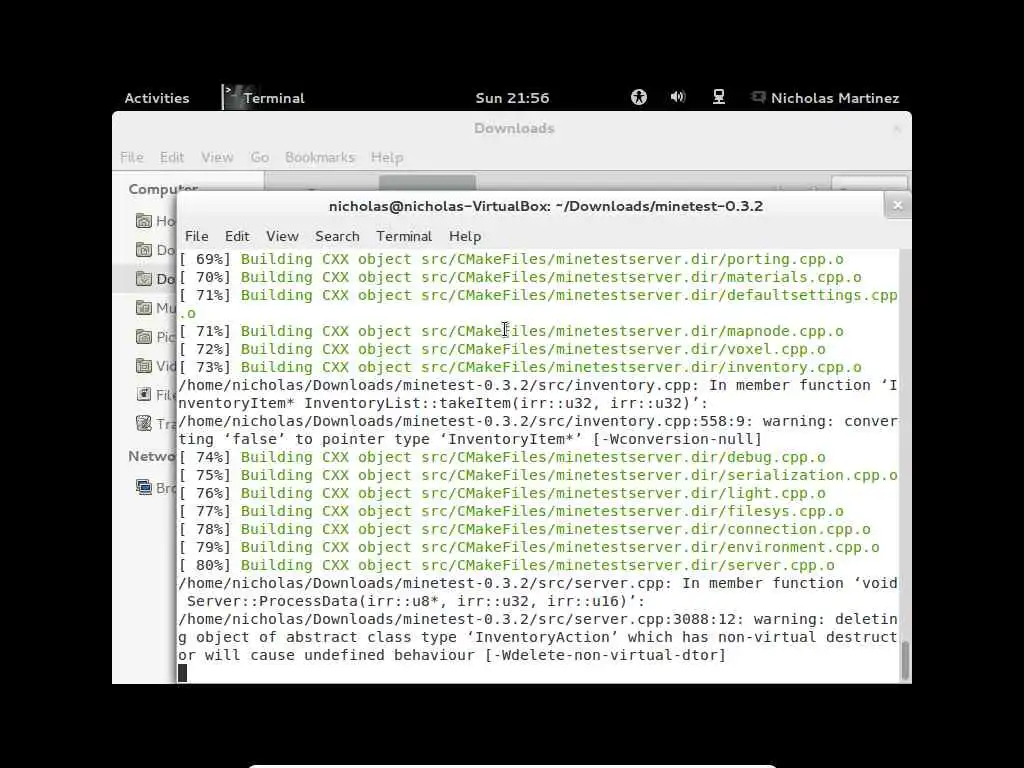Click the line building light.cpp.o
The width and height of the screenshot is (1024, 768).
coord(502,494)
